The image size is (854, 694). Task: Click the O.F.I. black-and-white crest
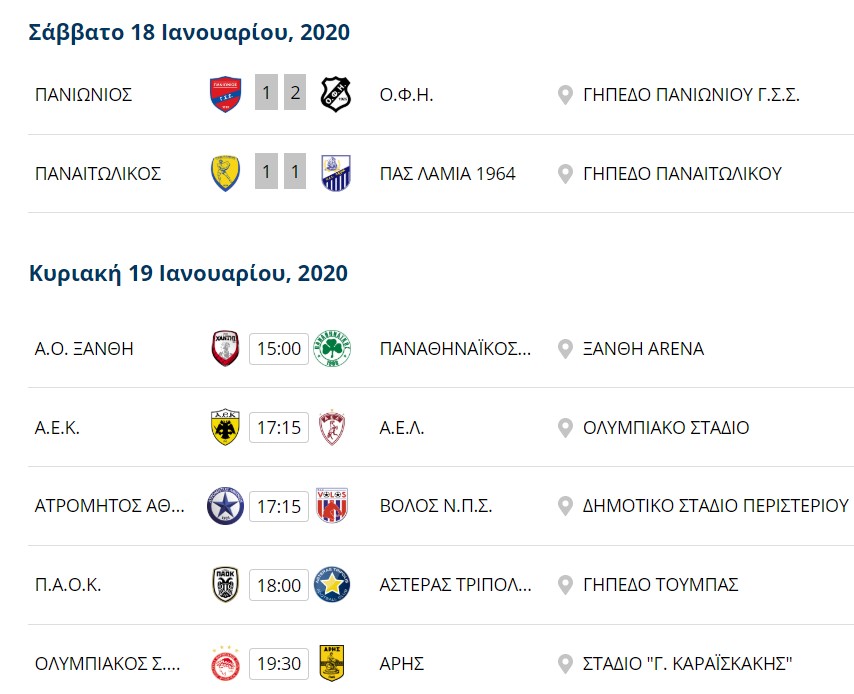pos(336,94)
